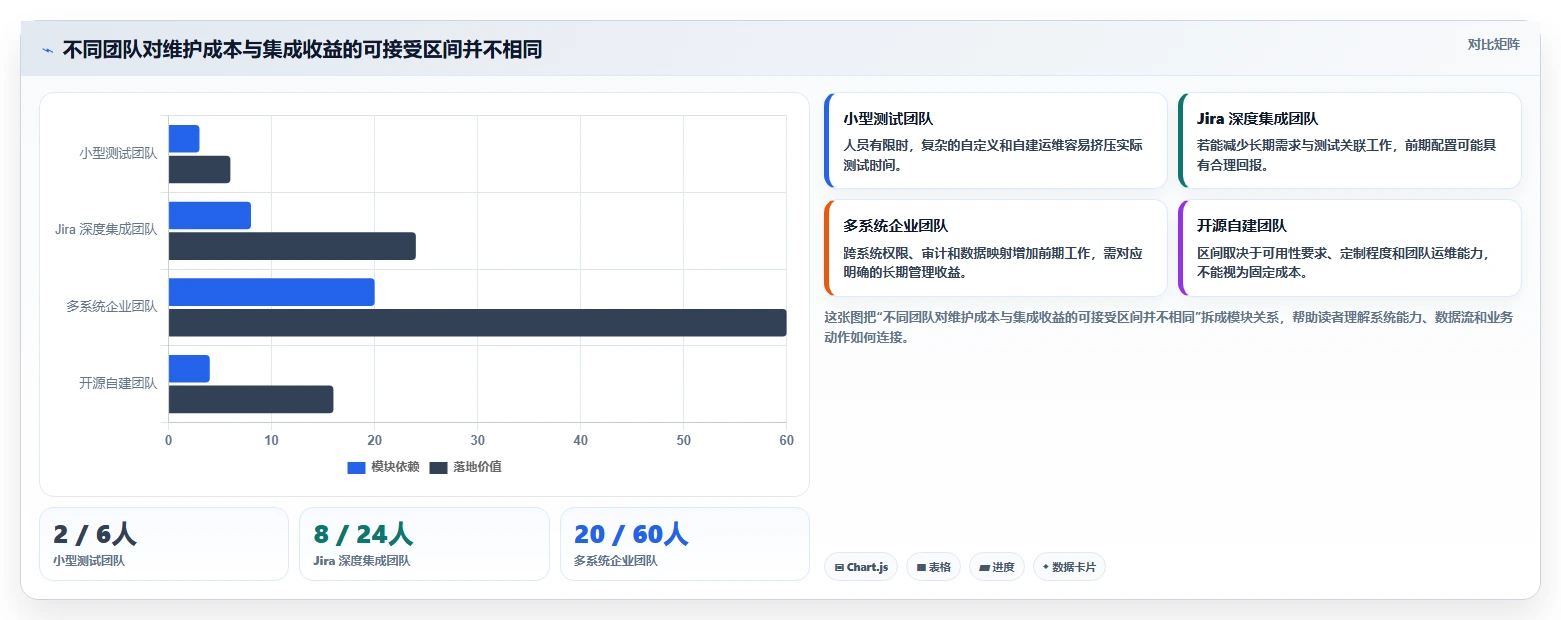Select the dark bar for 开源自建团队
The image size is (1561, 620).
pyautogui.click(x=250, y=399)
